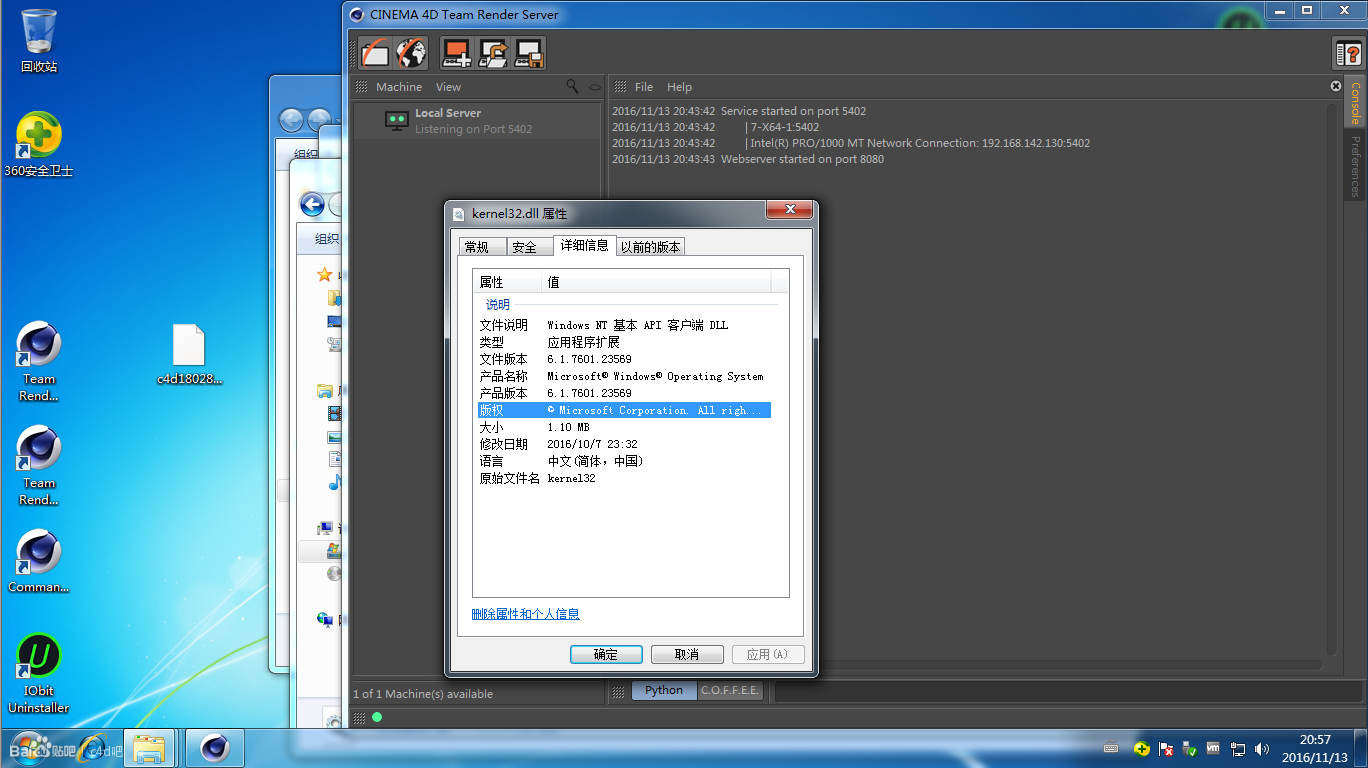Click back arrow in Explorer window
Image resolution: width=1368 pixels, height=768 pixels.
[312, 205]
